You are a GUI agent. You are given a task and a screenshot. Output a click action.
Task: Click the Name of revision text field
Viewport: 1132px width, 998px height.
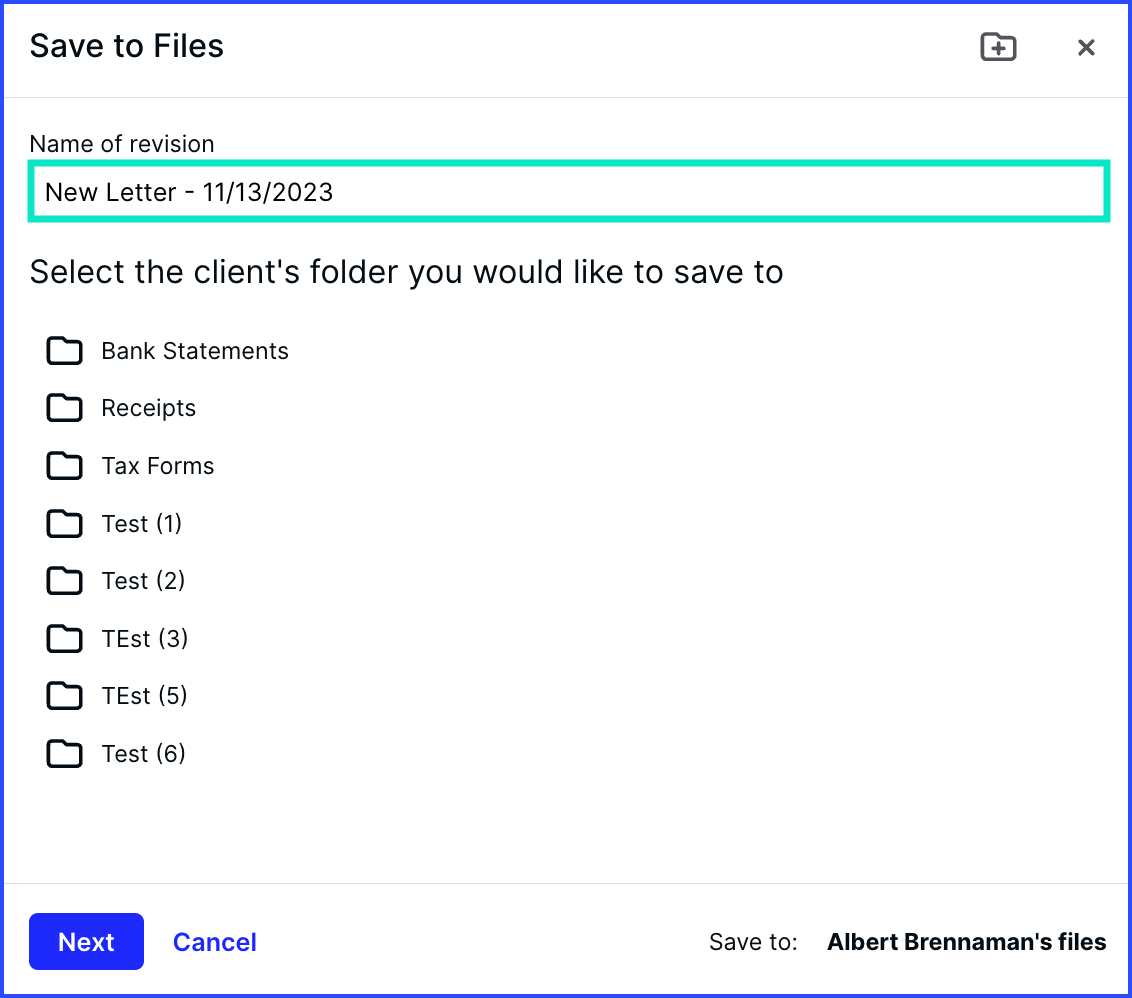coord(567,192)
